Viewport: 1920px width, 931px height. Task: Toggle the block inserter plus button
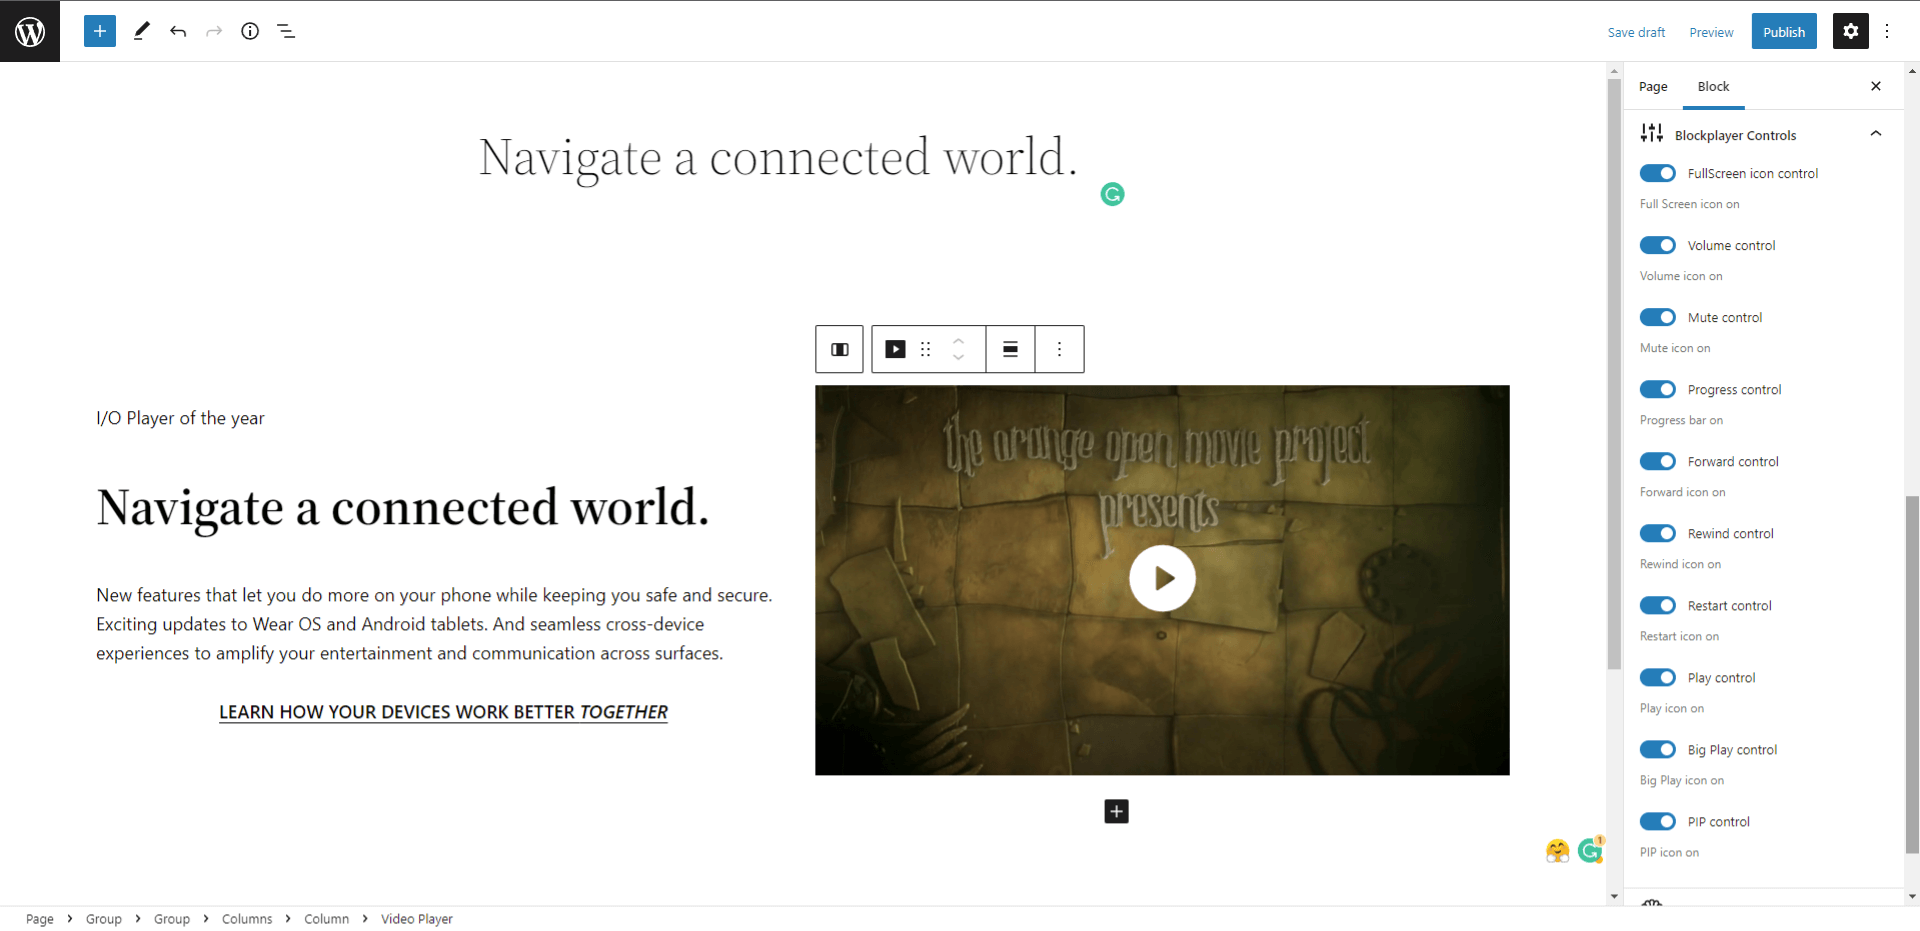[100, 31]
